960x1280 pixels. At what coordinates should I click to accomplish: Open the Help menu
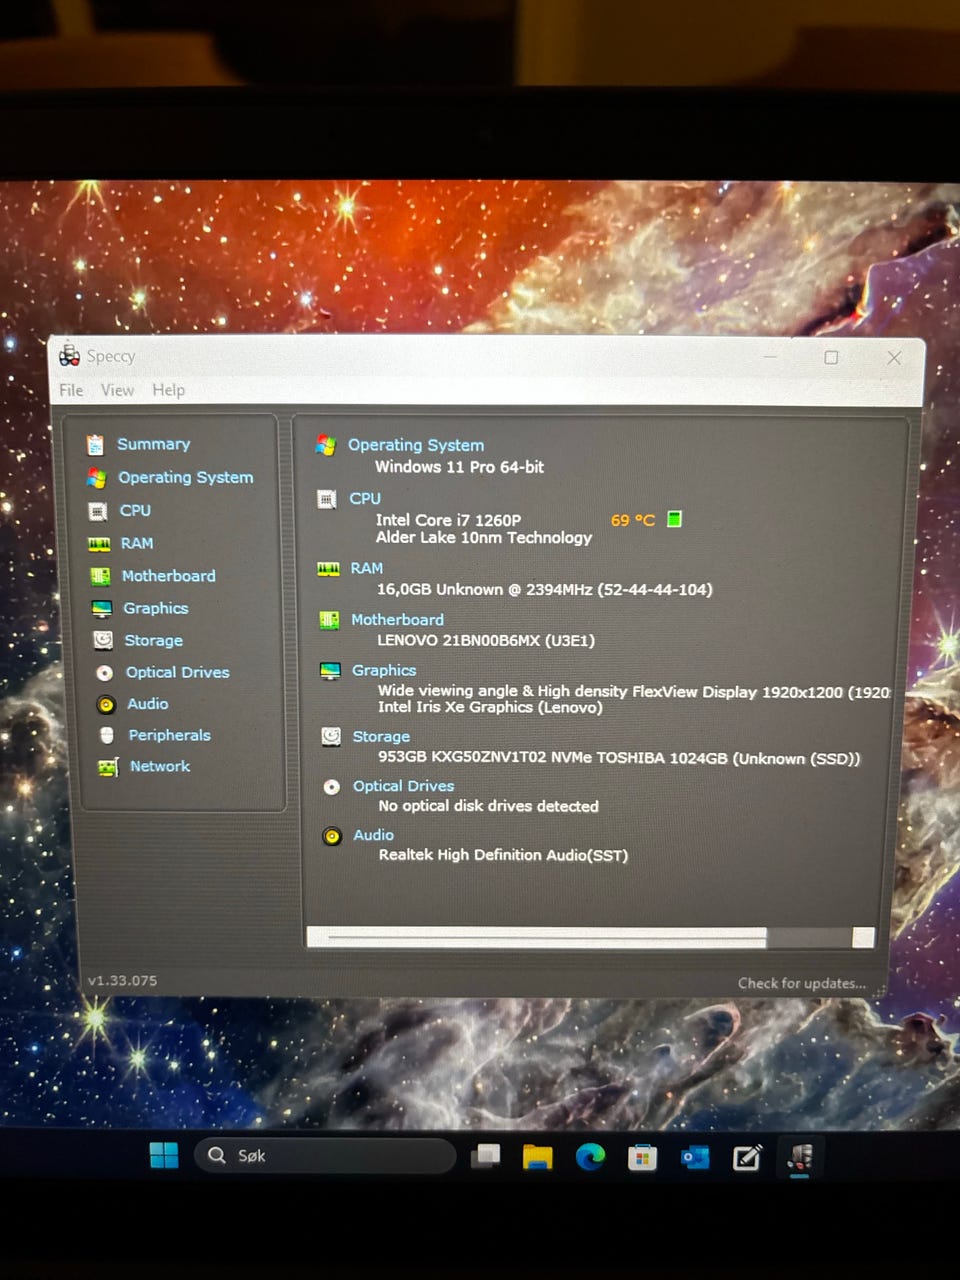click(168, 390)
